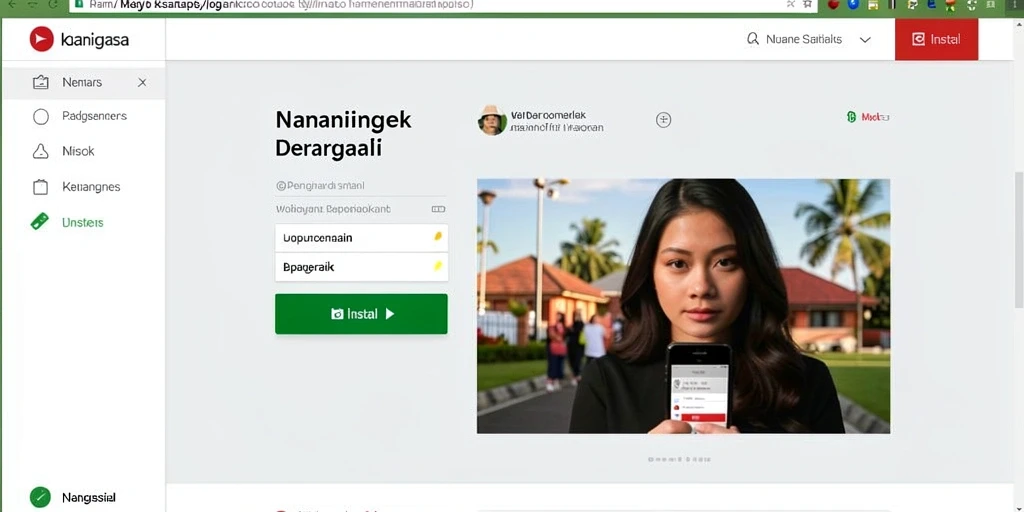Click the icon on red Instal button
1024x512 pixels.
pos(918,39)
